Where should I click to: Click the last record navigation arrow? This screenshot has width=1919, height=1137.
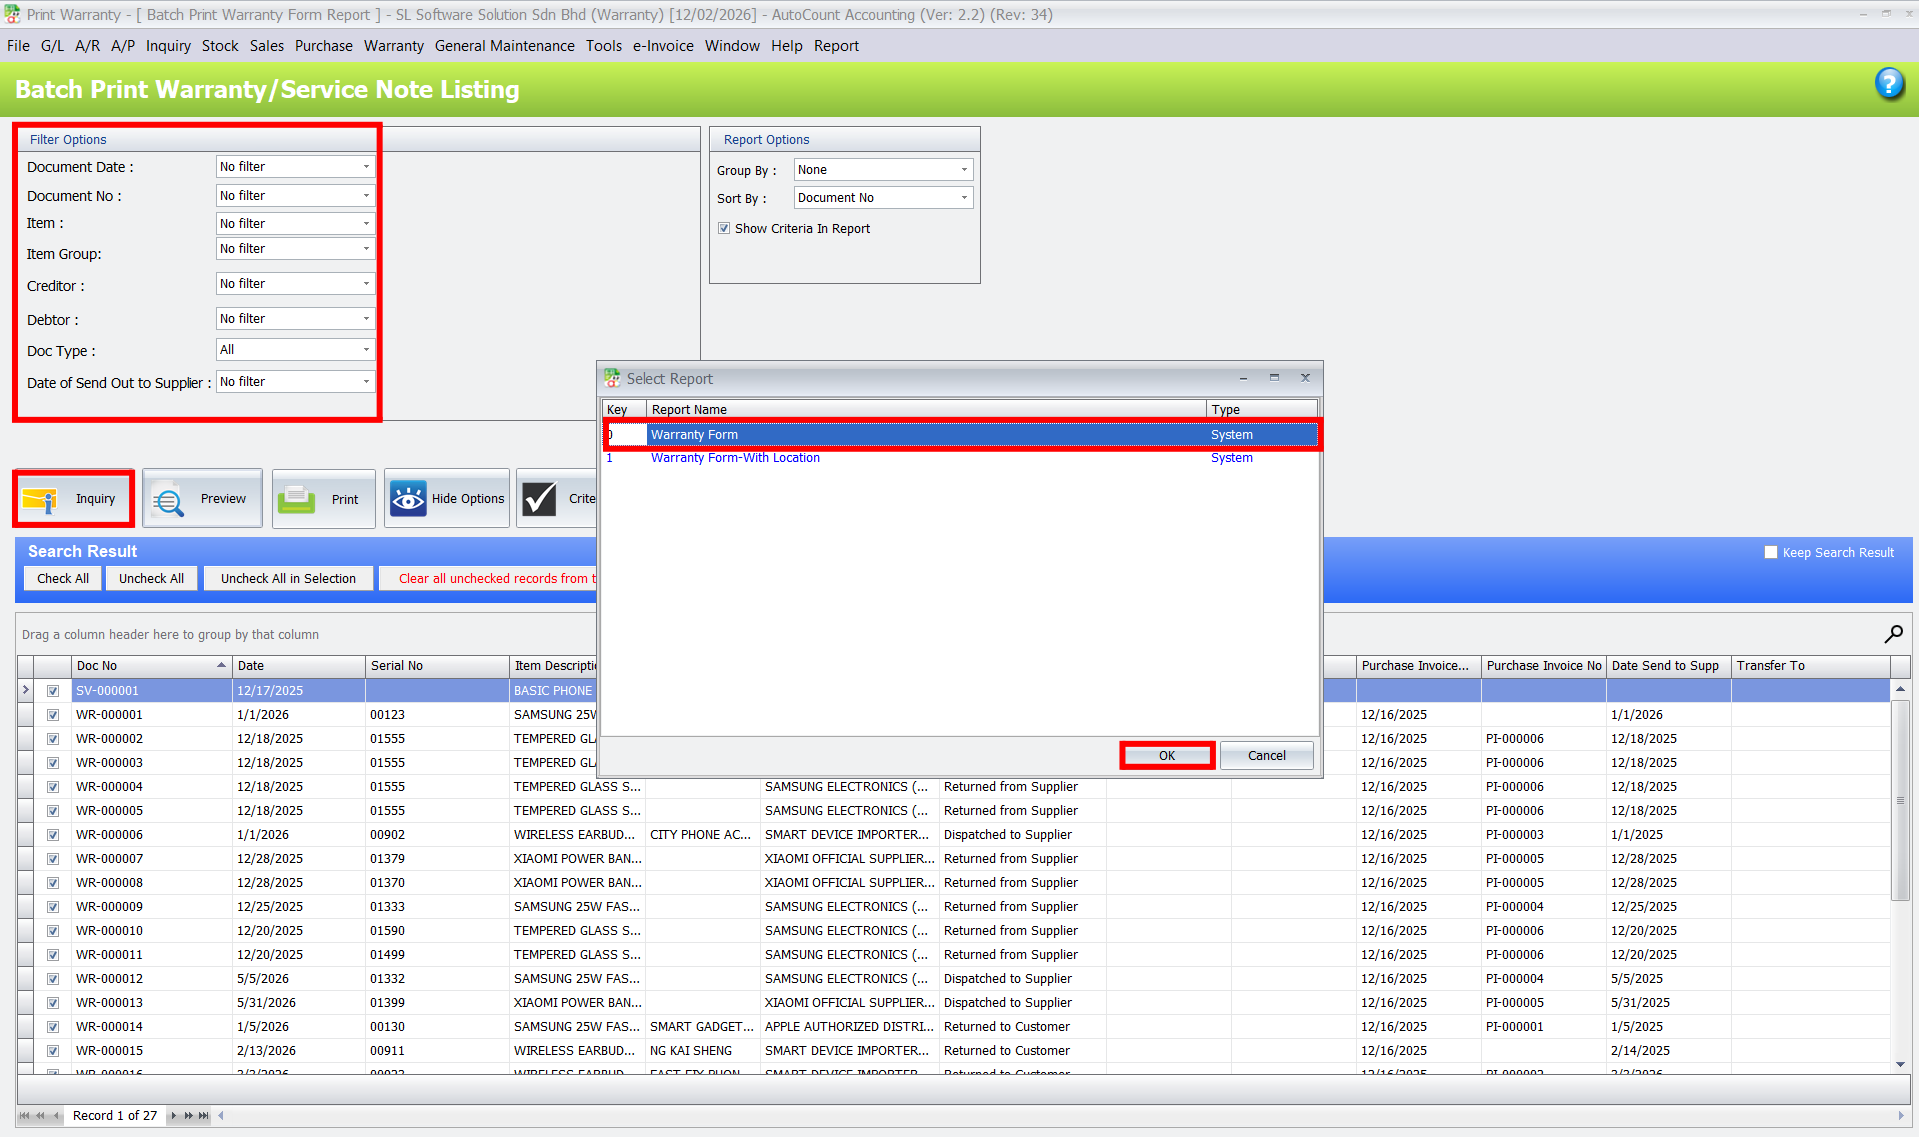click(x=203, y=1115)
